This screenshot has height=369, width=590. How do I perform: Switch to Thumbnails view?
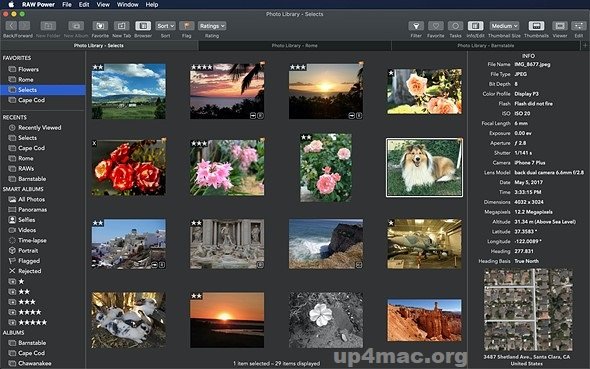pyautogui.click(x=536, y=26)
